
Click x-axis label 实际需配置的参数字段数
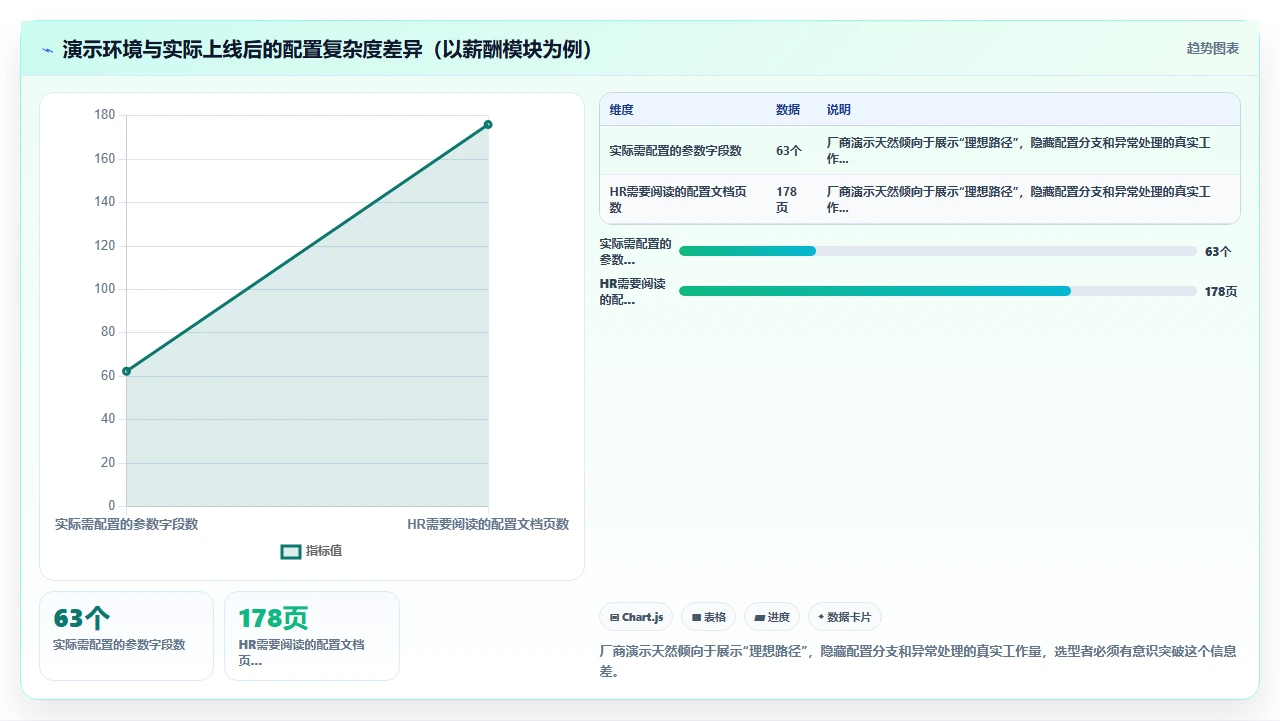tap(126, 524)
